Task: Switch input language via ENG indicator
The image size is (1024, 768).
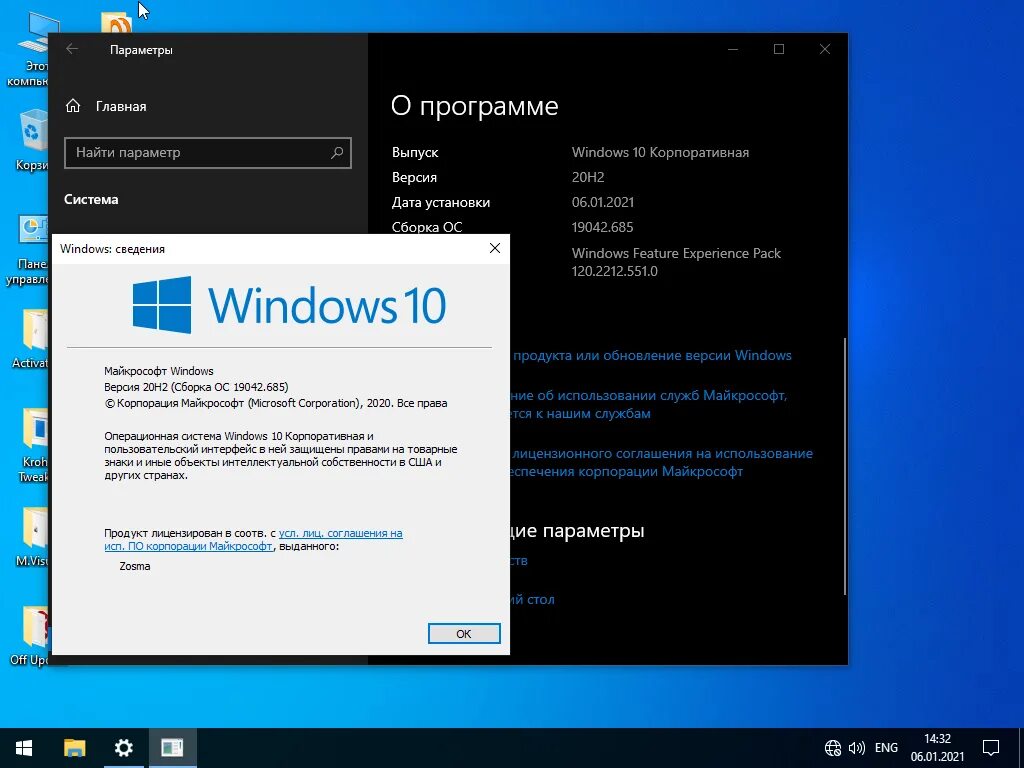Action: click(886, 748)
